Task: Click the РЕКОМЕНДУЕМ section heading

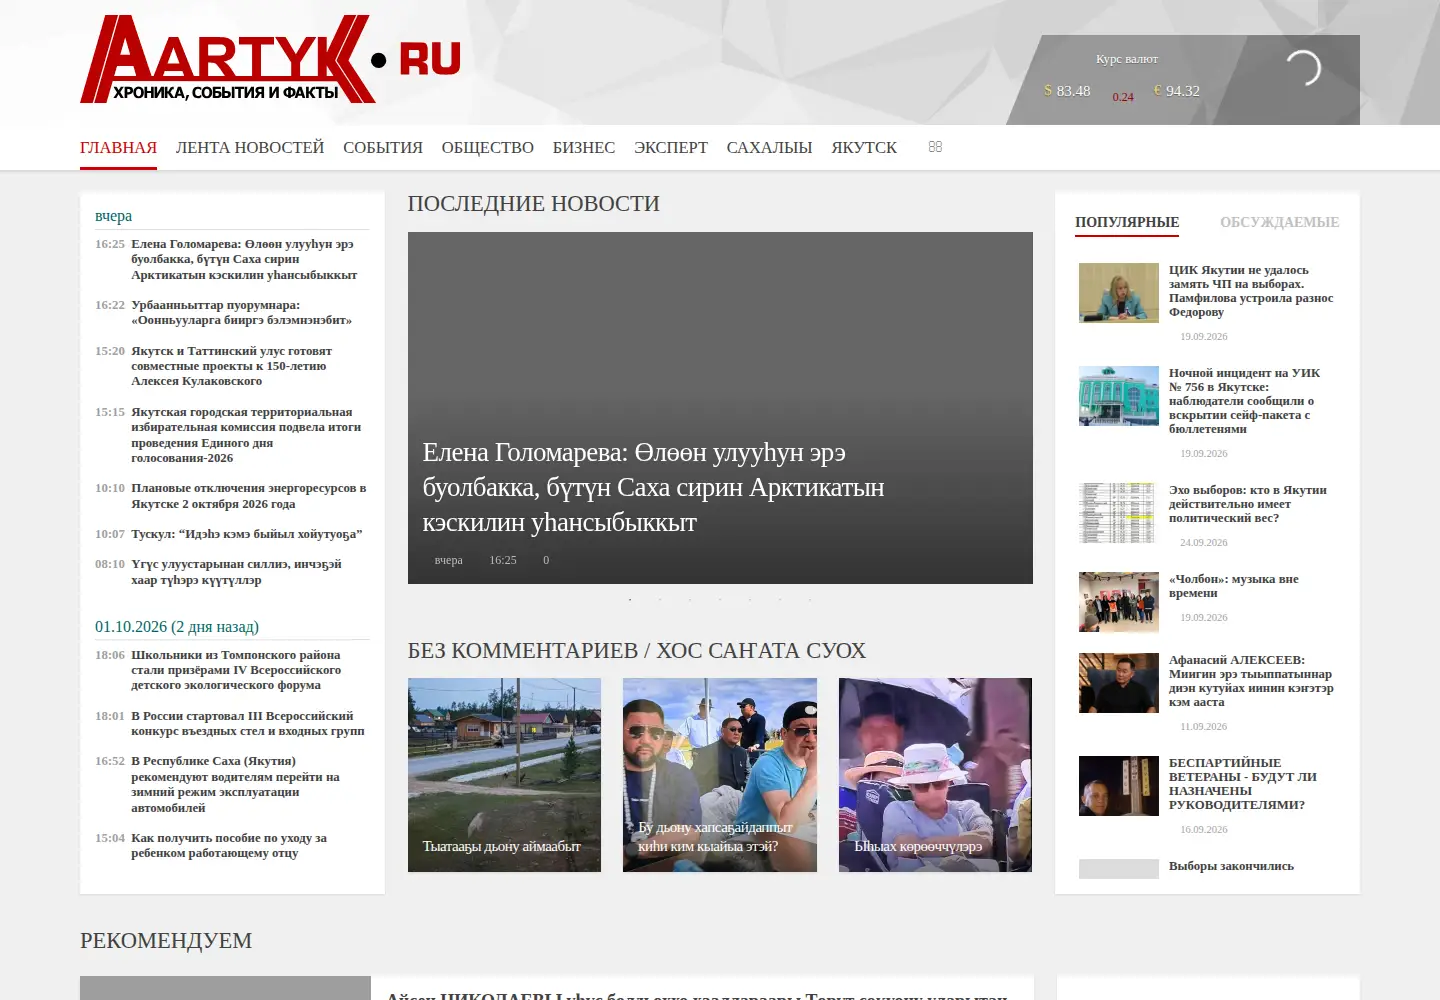Action: pyautogui.click(x=166, y=941)
